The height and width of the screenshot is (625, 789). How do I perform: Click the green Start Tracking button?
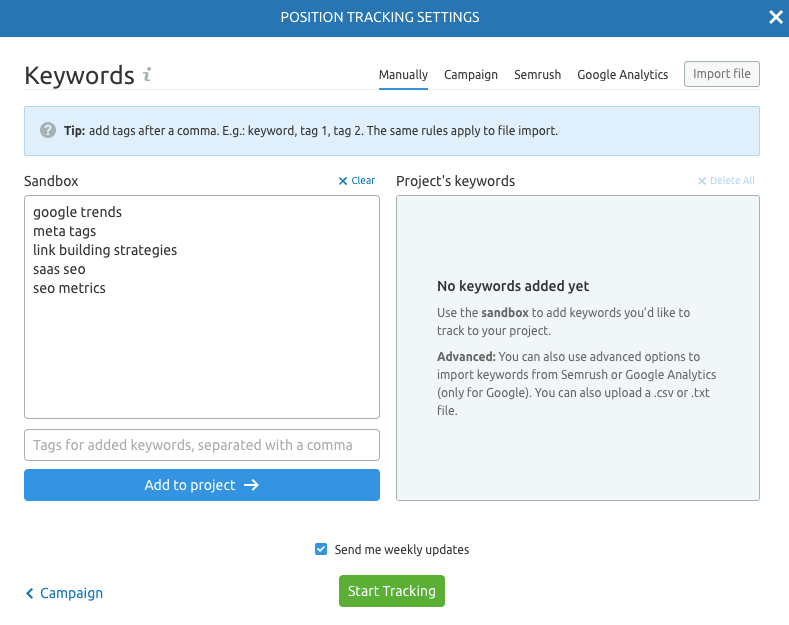(x=391, y=591)
